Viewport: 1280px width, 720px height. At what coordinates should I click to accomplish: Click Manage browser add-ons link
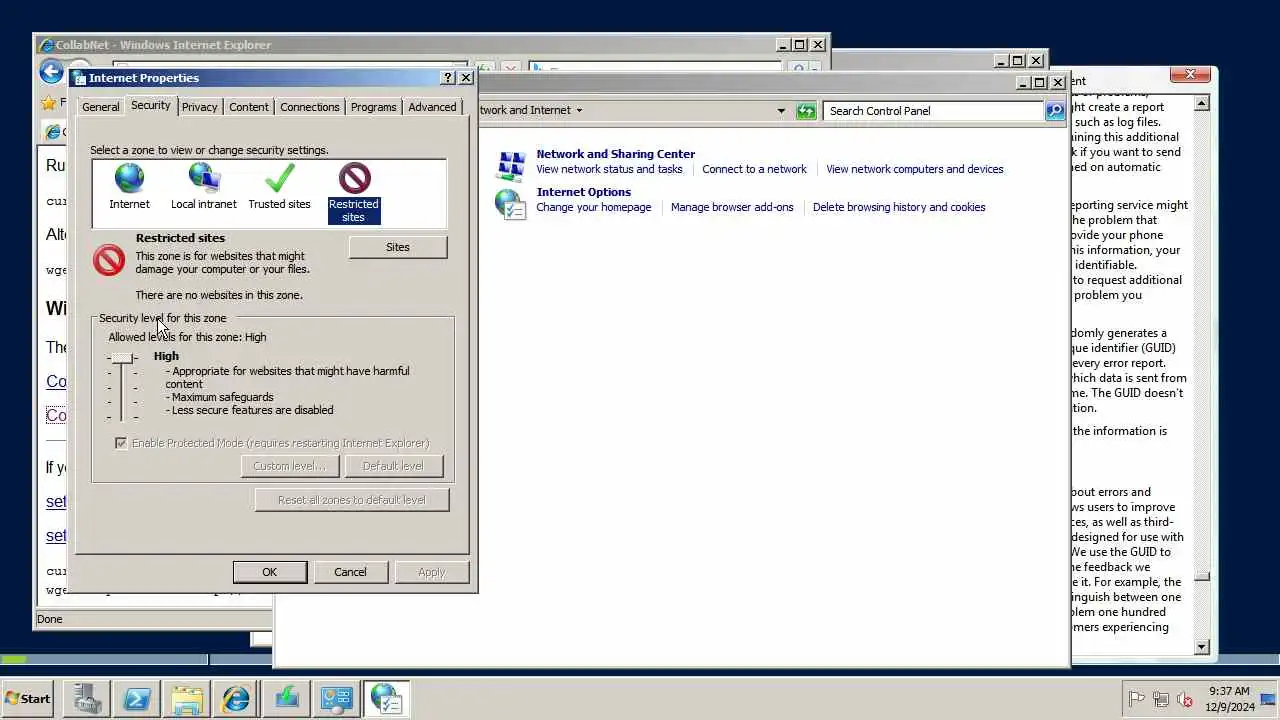tap(732, 207)
